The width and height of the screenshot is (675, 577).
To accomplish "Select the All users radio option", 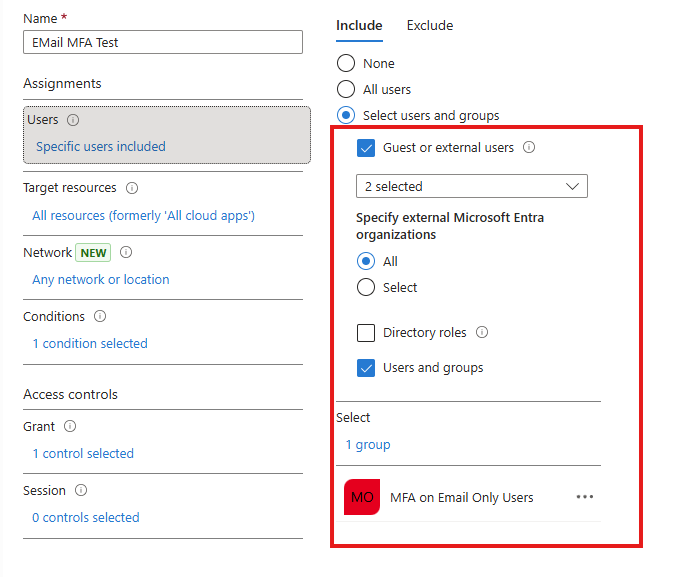I will [x=346, y=89].
